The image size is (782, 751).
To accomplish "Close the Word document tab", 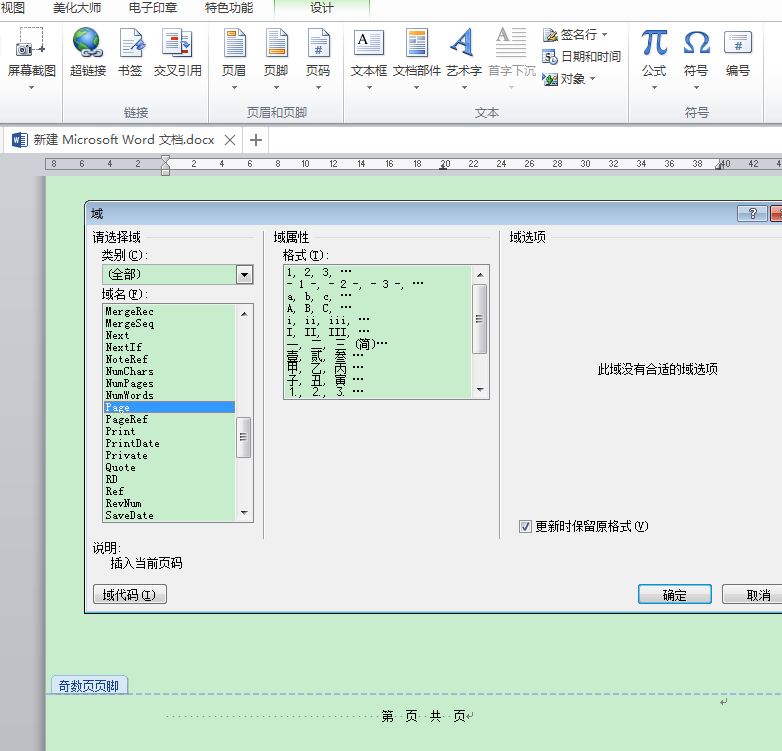I will (x=230, y=140).
